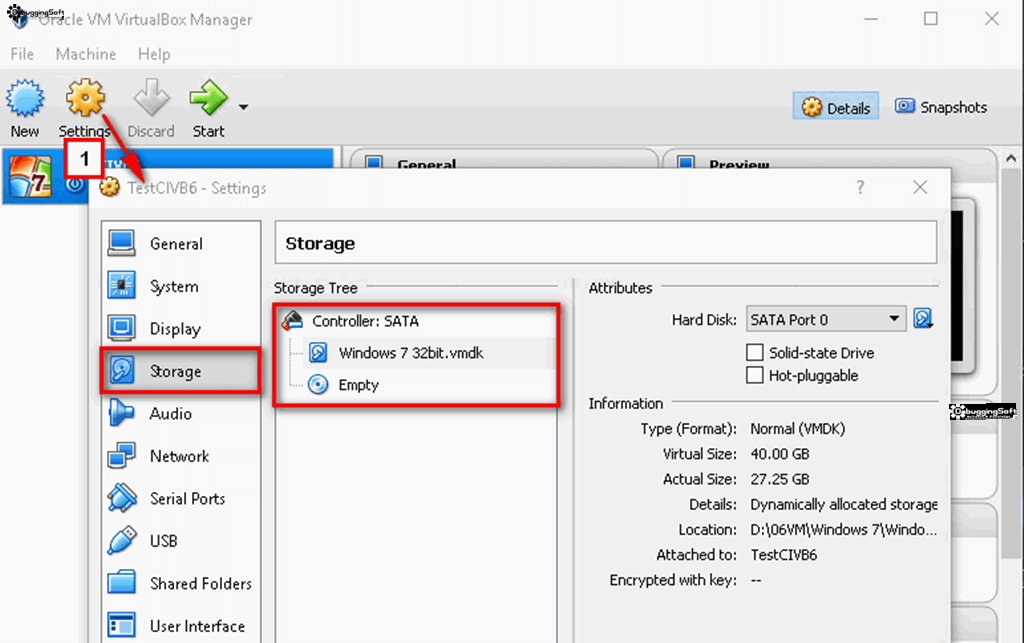The width and height of the screenshot is (1024, 643).
Task: Select the Storage settings category
Action: (181, 371)
